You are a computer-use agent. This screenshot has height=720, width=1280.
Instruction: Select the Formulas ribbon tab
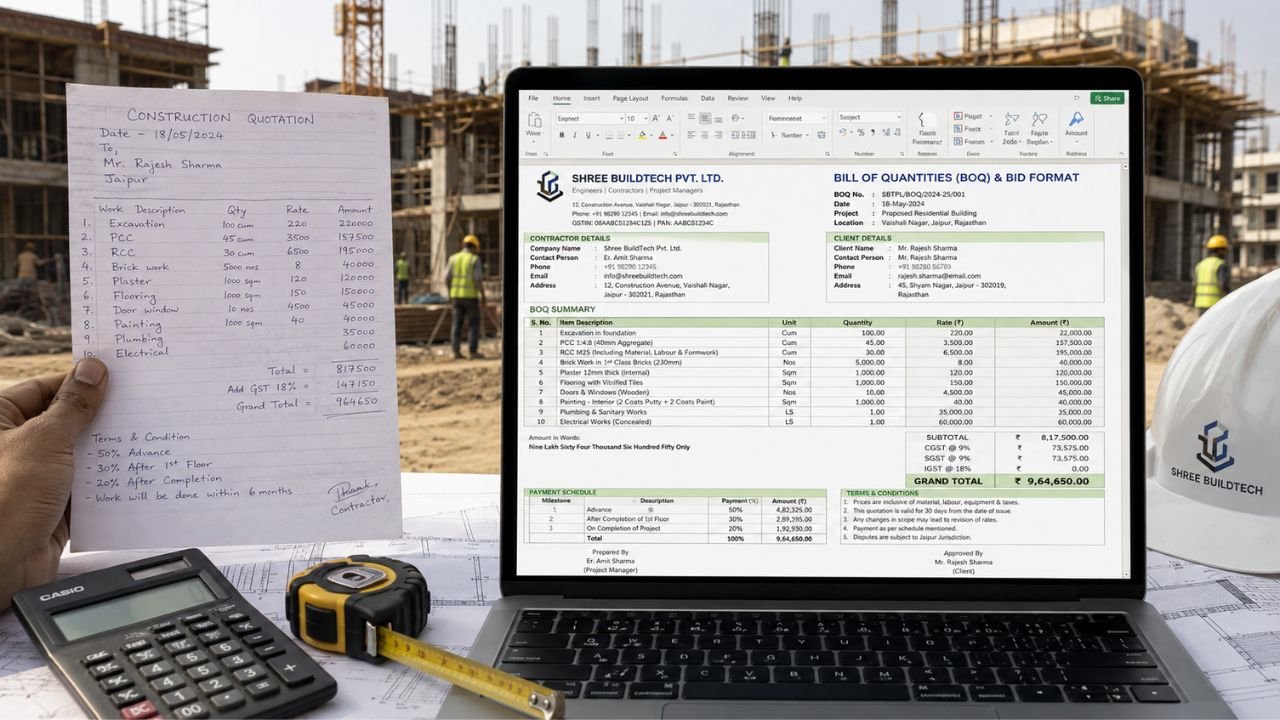(674, 98)
